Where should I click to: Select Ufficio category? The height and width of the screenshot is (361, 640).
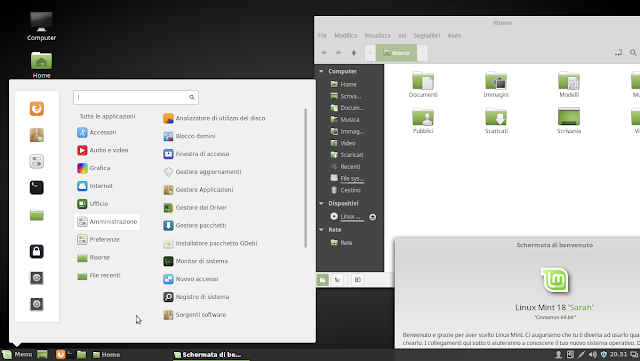point(93,204)
